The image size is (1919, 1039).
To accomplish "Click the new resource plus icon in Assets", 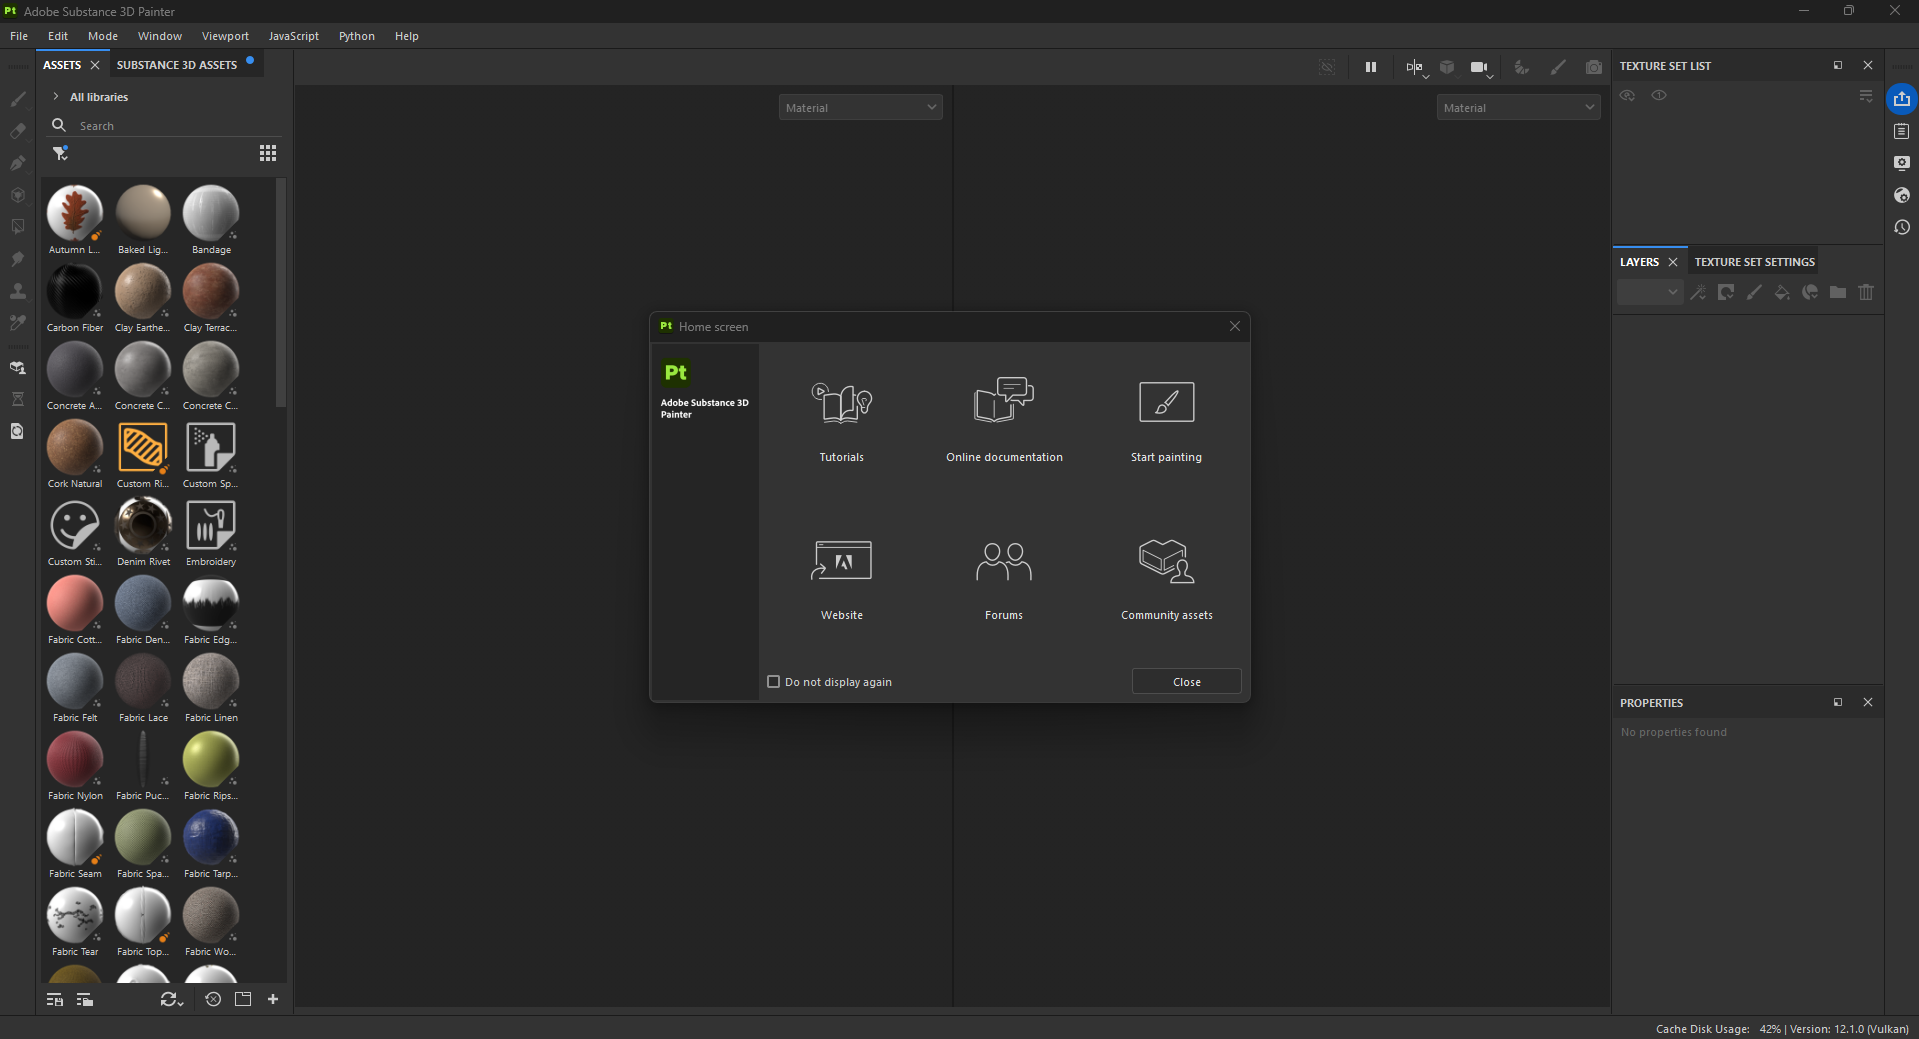I will click(273, 999).
